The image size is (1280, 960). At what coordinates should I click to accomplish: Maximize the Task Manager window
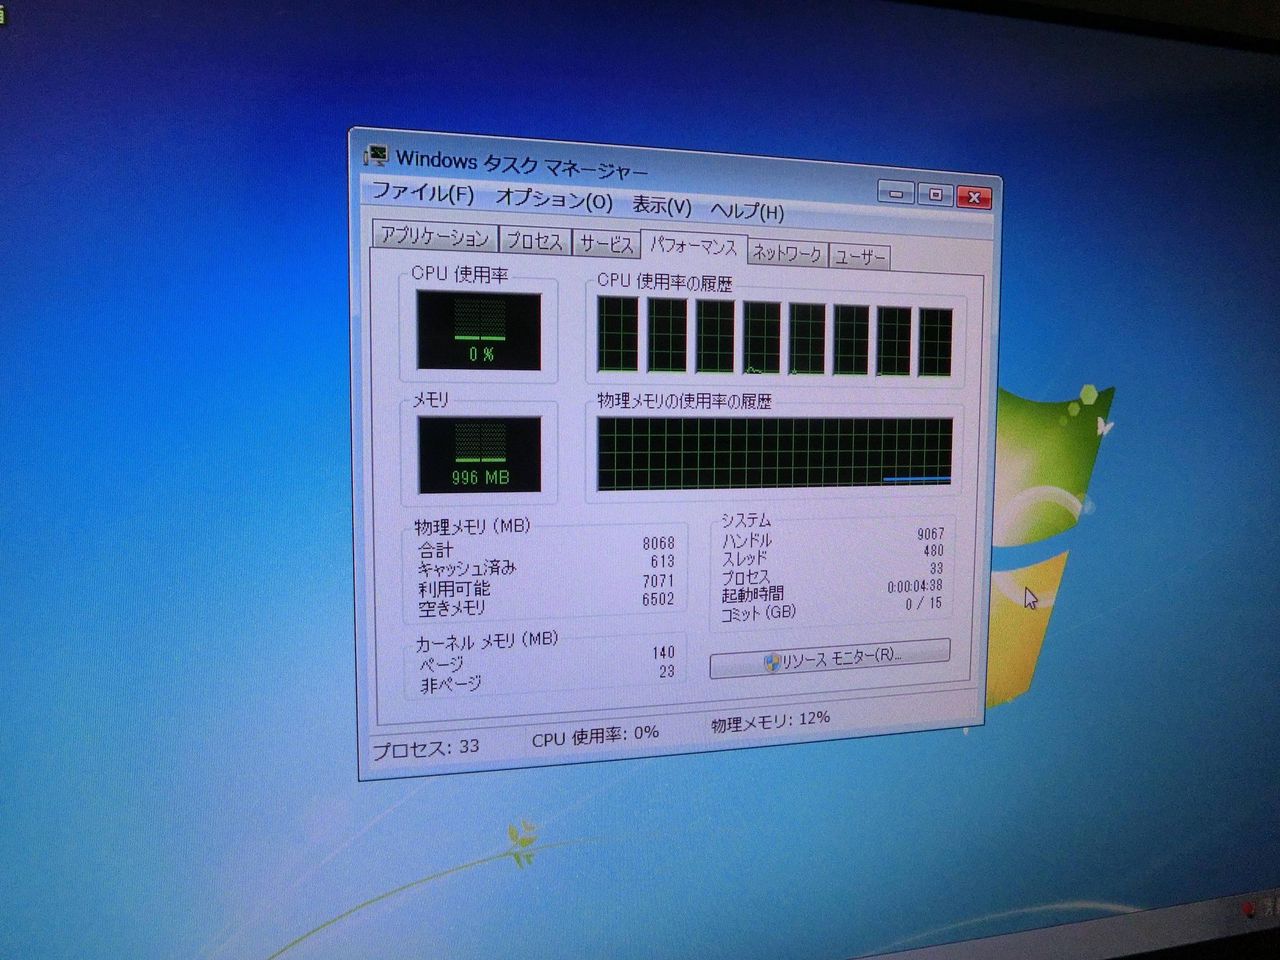click(935, 195)
